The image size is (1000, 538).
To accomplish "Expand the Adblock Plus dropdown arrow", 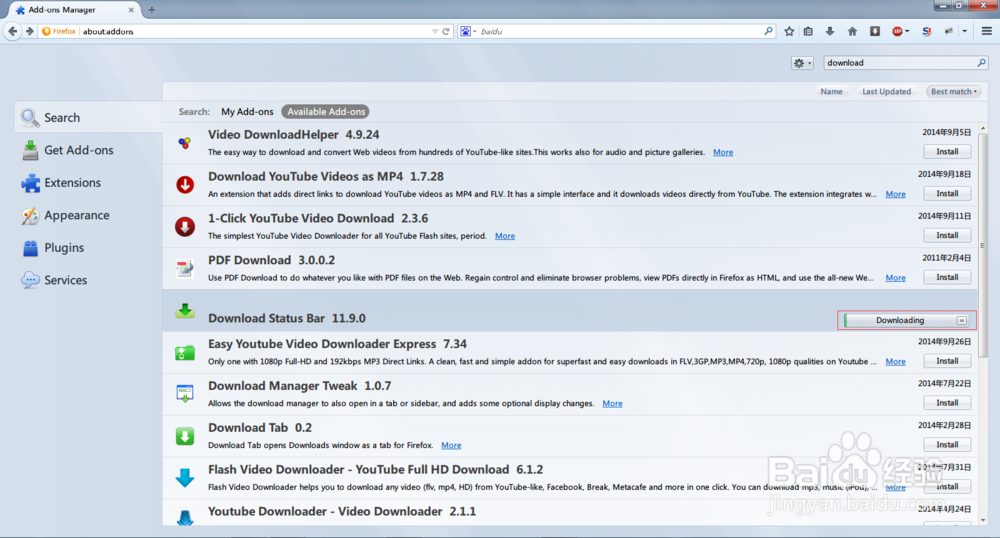I will pos(907,31).
